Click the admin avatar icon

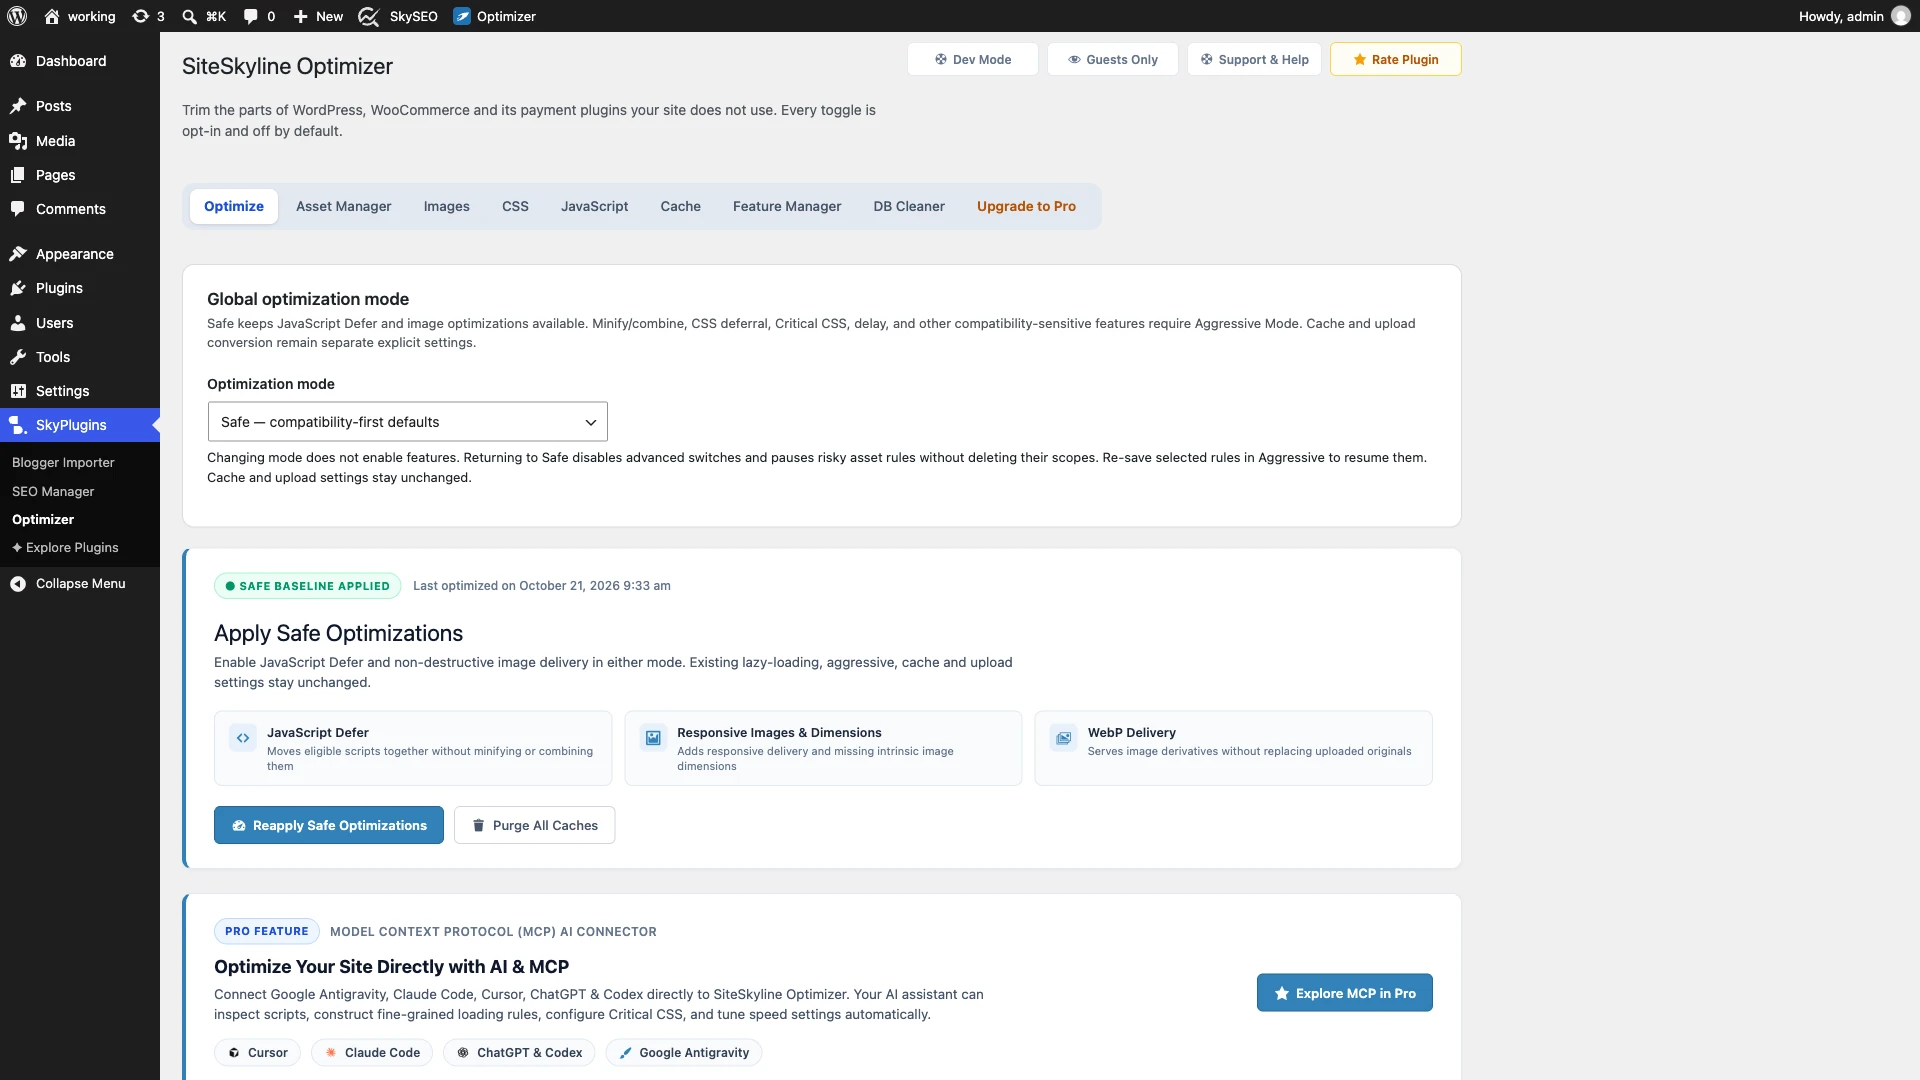click(1901, 16)
